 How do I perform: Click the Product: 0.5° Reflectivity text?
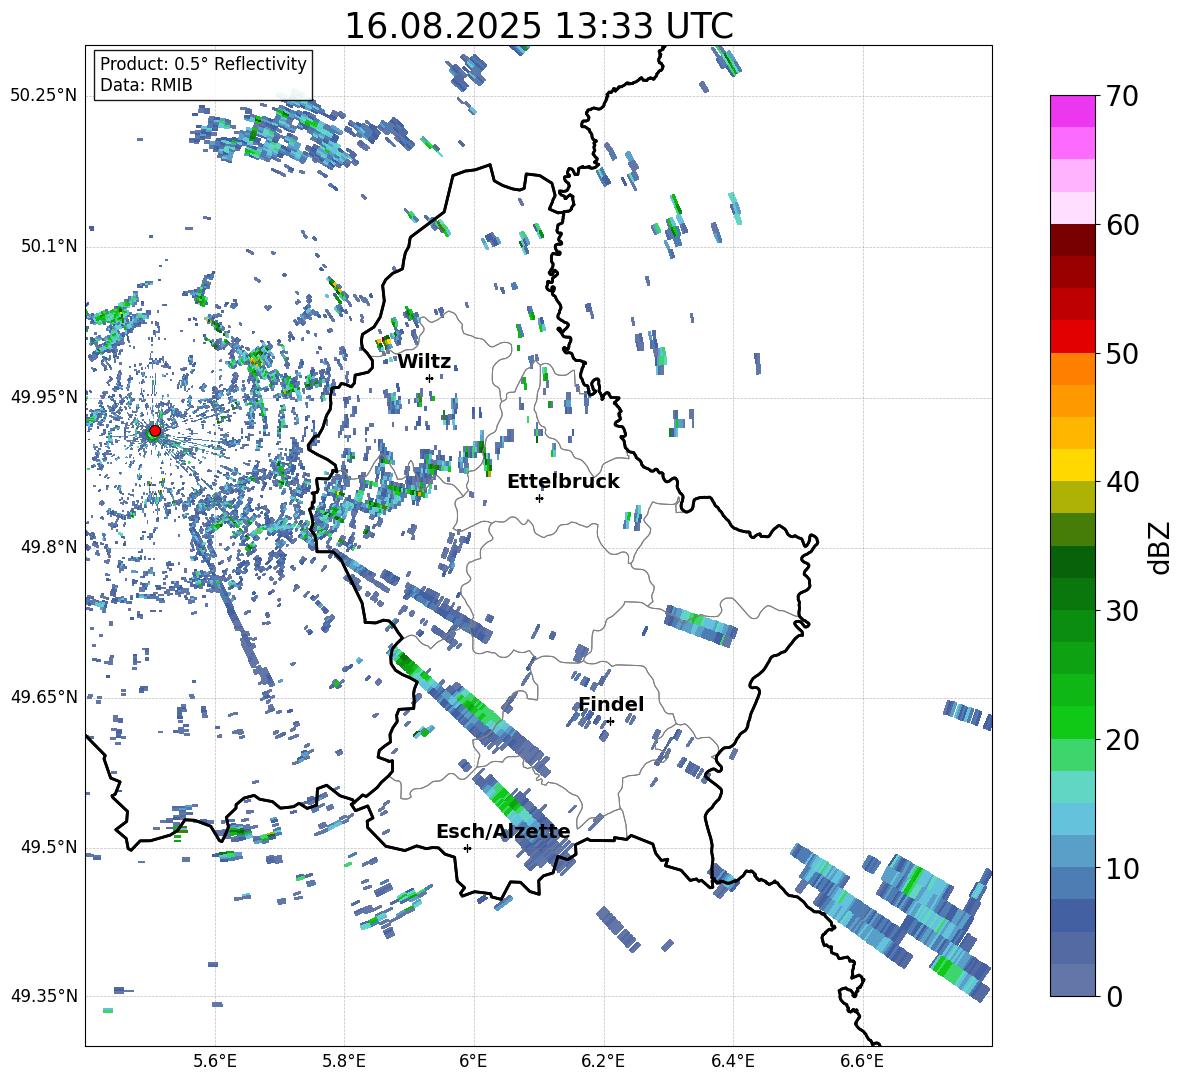coord(203,63)
